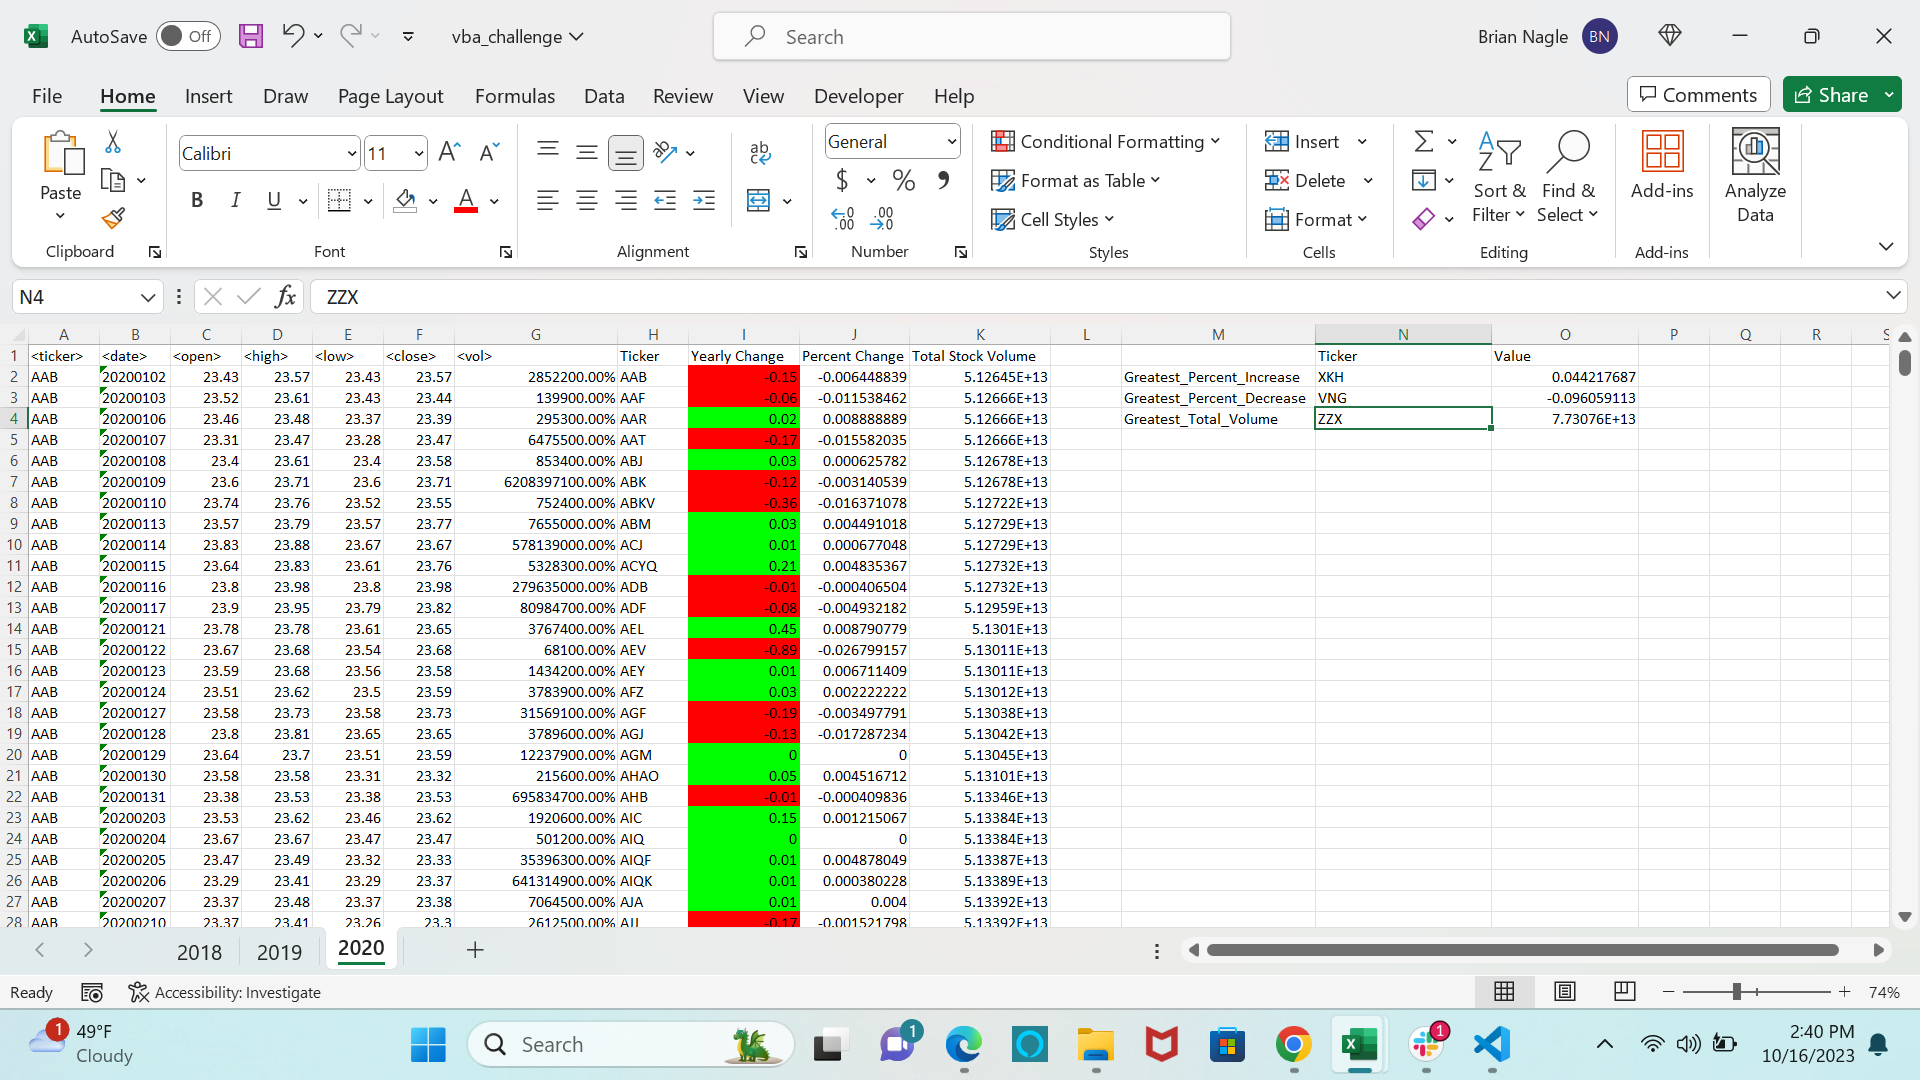1920x1080 pixels.
Task: Toggle Underline formatting
Action: point(274,200)
